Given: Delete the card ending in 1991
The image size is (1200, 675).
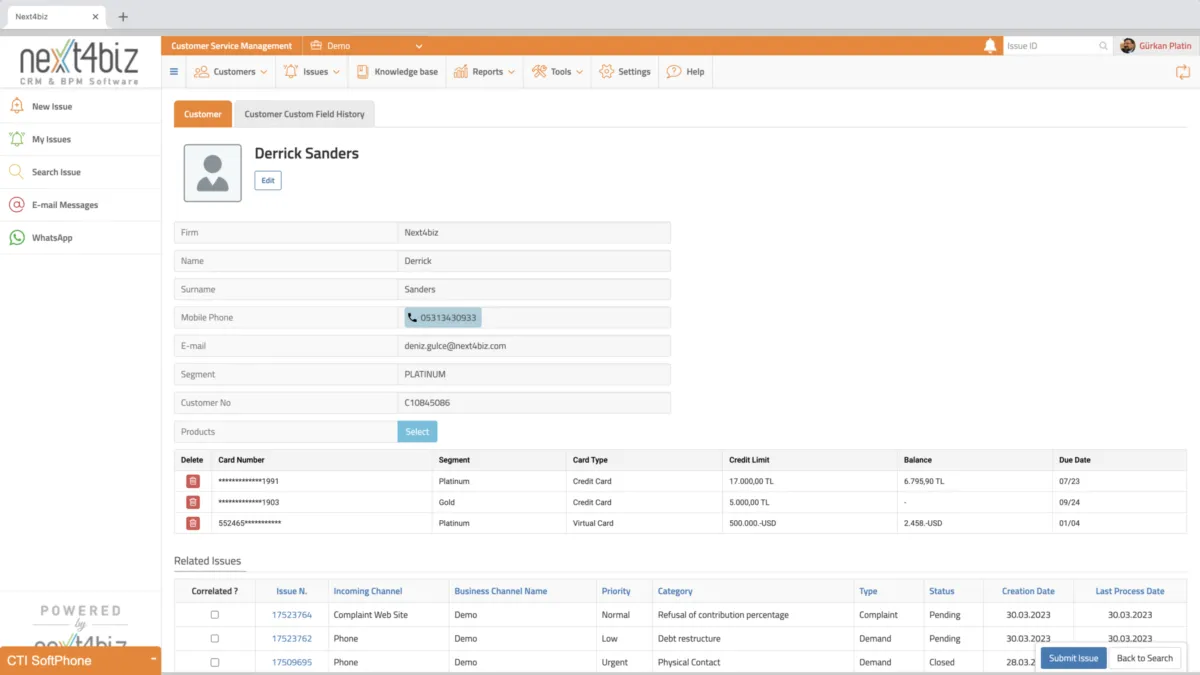Looking at the screenshot, I should click(193, 481).
